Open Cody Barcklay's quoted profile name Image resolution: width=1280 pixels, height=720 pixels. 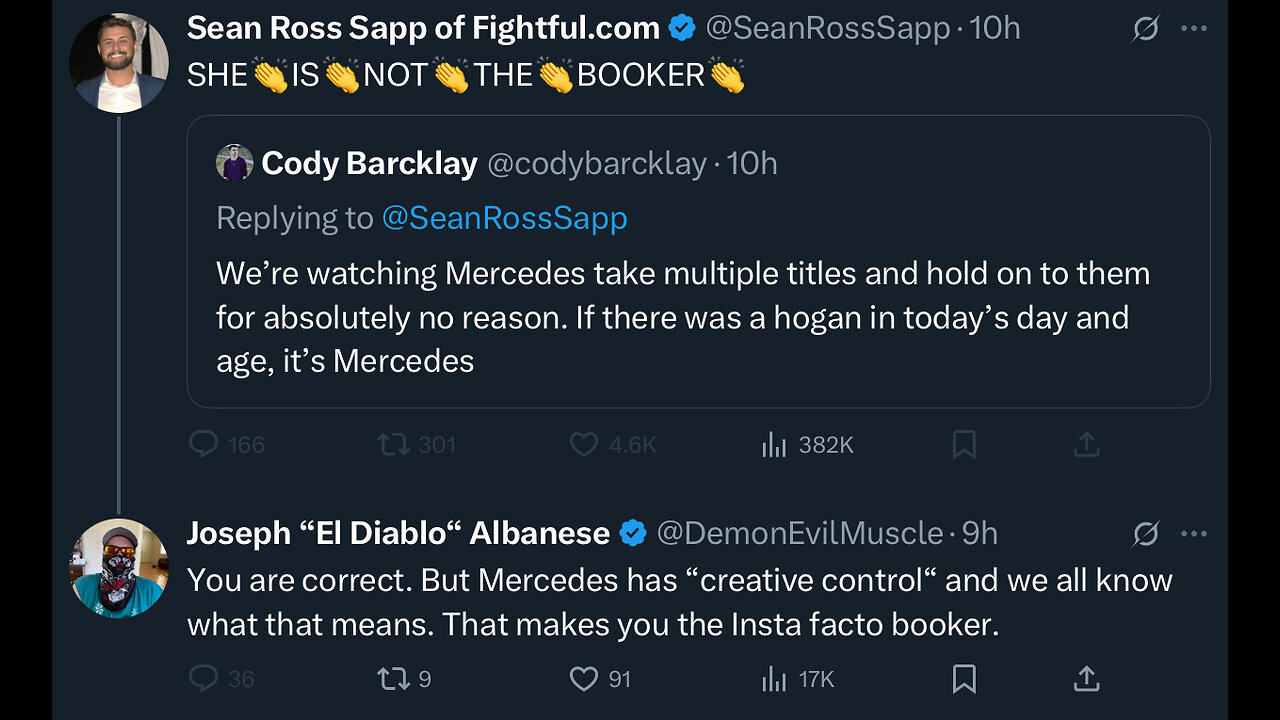(369, 163)
